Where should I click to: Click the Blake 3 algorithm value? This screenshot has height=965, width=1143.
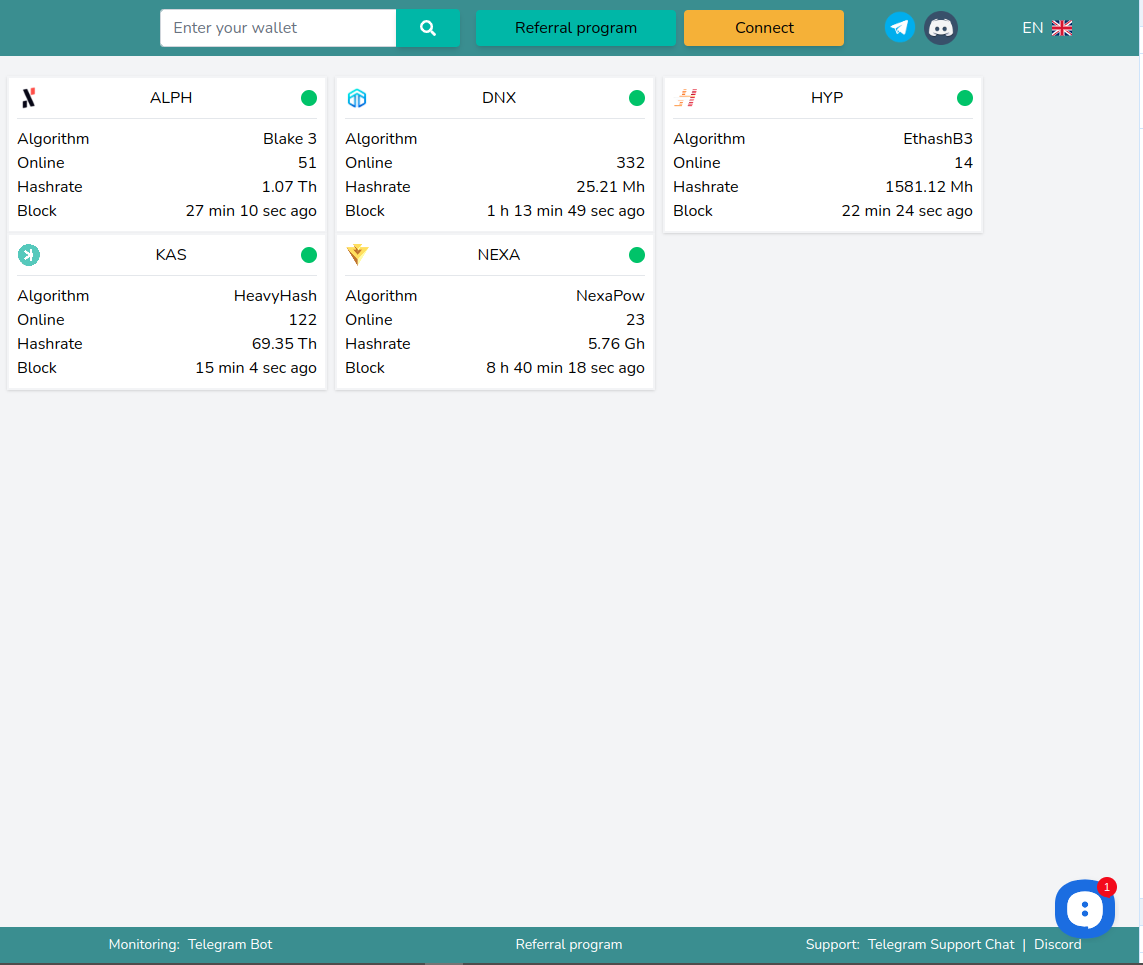(289, 138)
